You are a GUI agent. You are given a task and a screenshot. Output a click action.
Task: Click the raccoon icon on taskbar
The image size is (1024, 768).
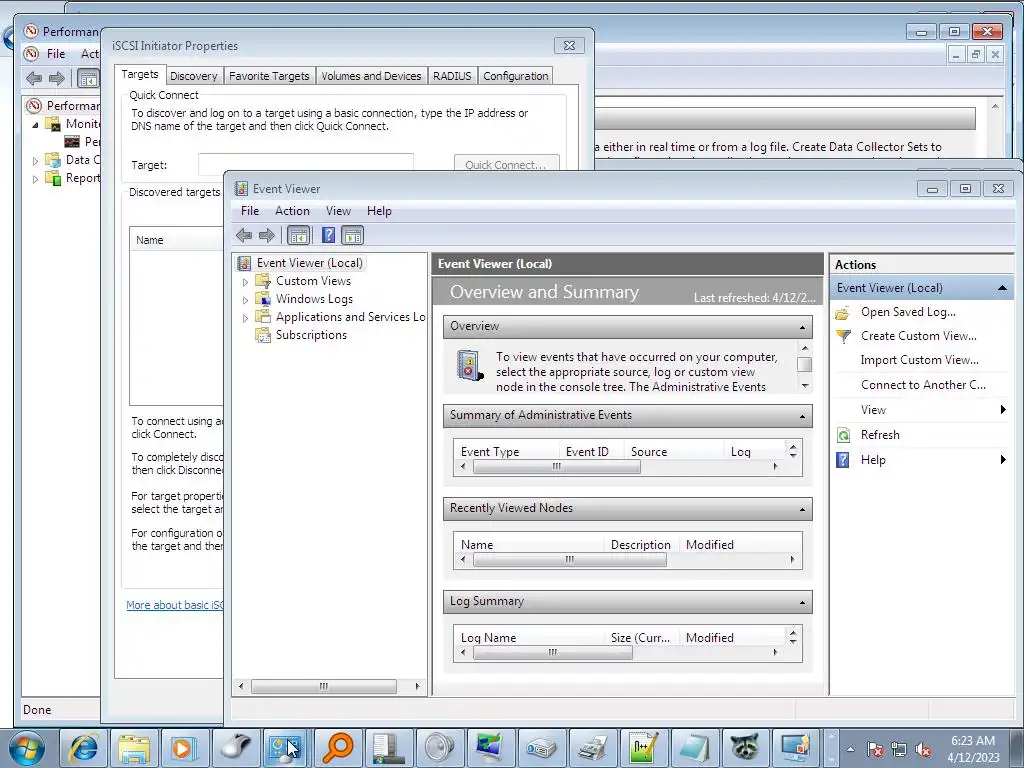[x=745, y=748]
